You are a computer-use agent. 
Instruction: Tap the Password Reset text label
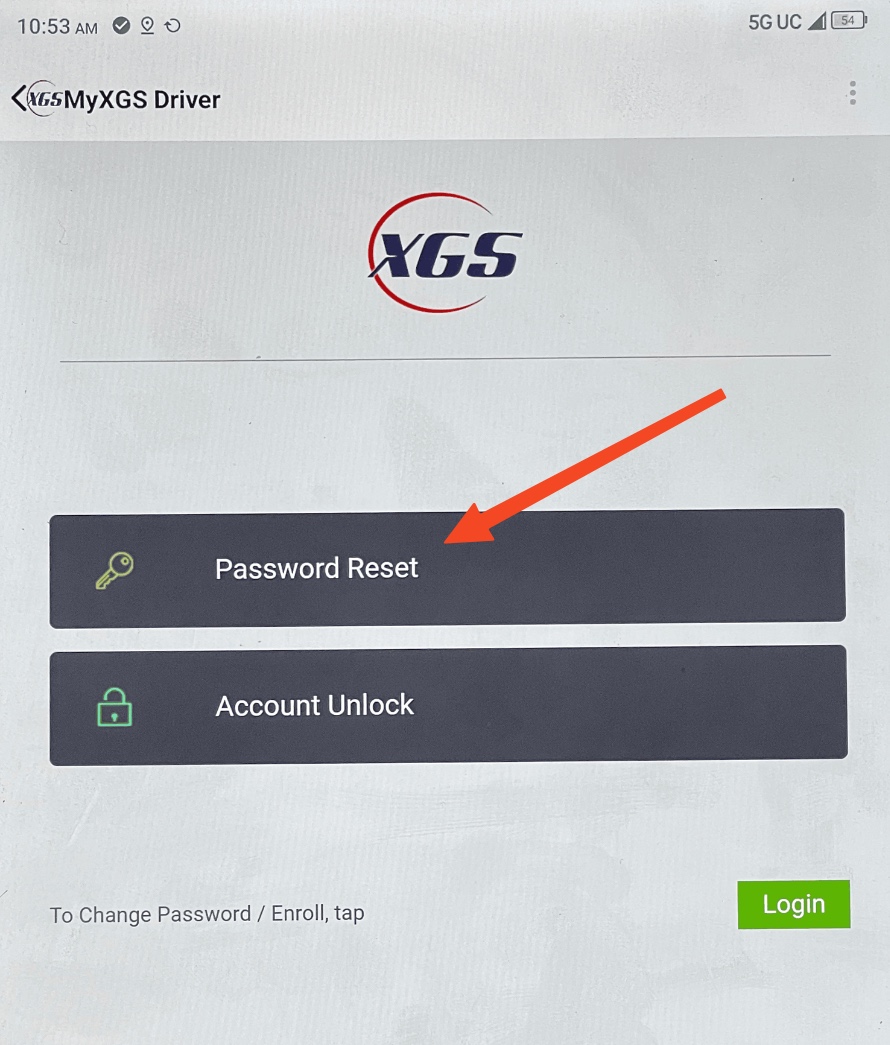click(x=317, y=568)
